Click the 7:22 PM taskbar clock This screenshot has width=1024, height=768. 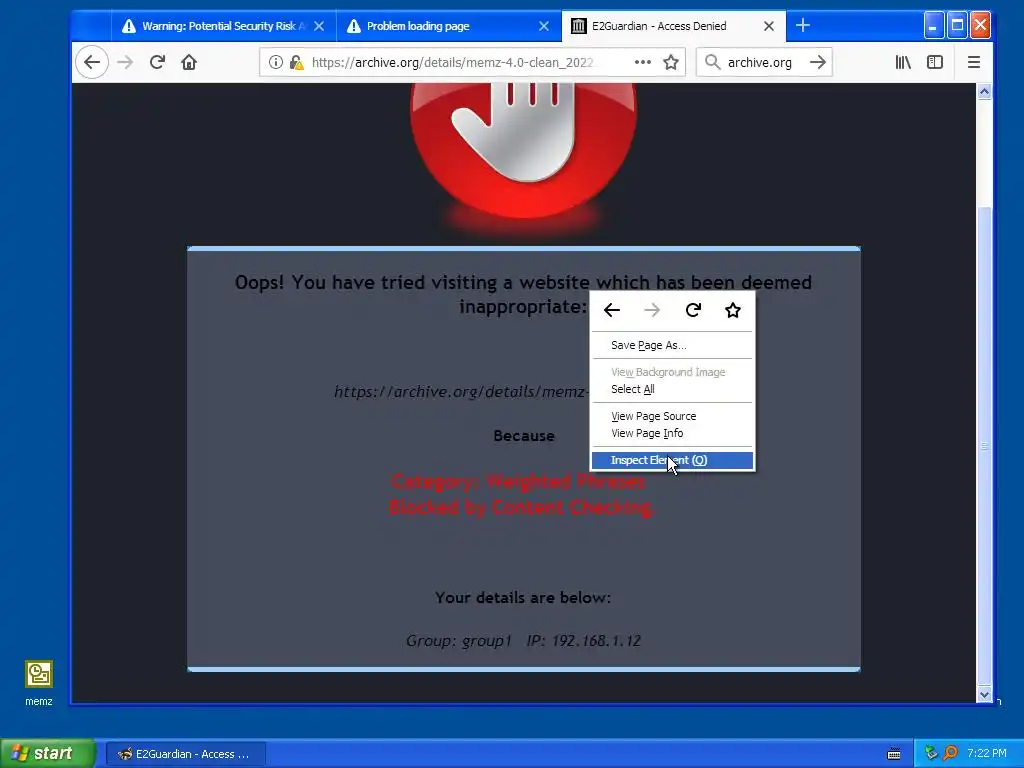click(x=987, y=753)
